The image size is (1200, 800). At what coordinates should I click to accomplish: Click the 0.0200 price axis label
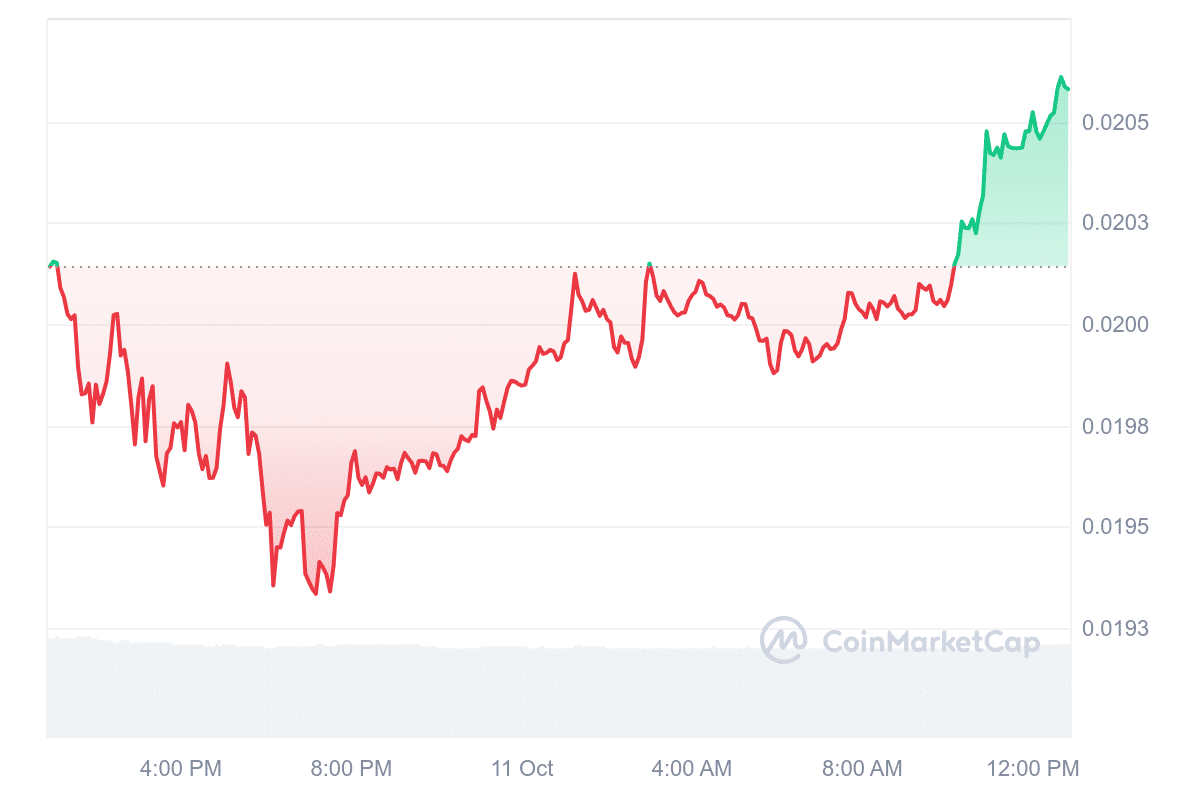click(1116, 325)
